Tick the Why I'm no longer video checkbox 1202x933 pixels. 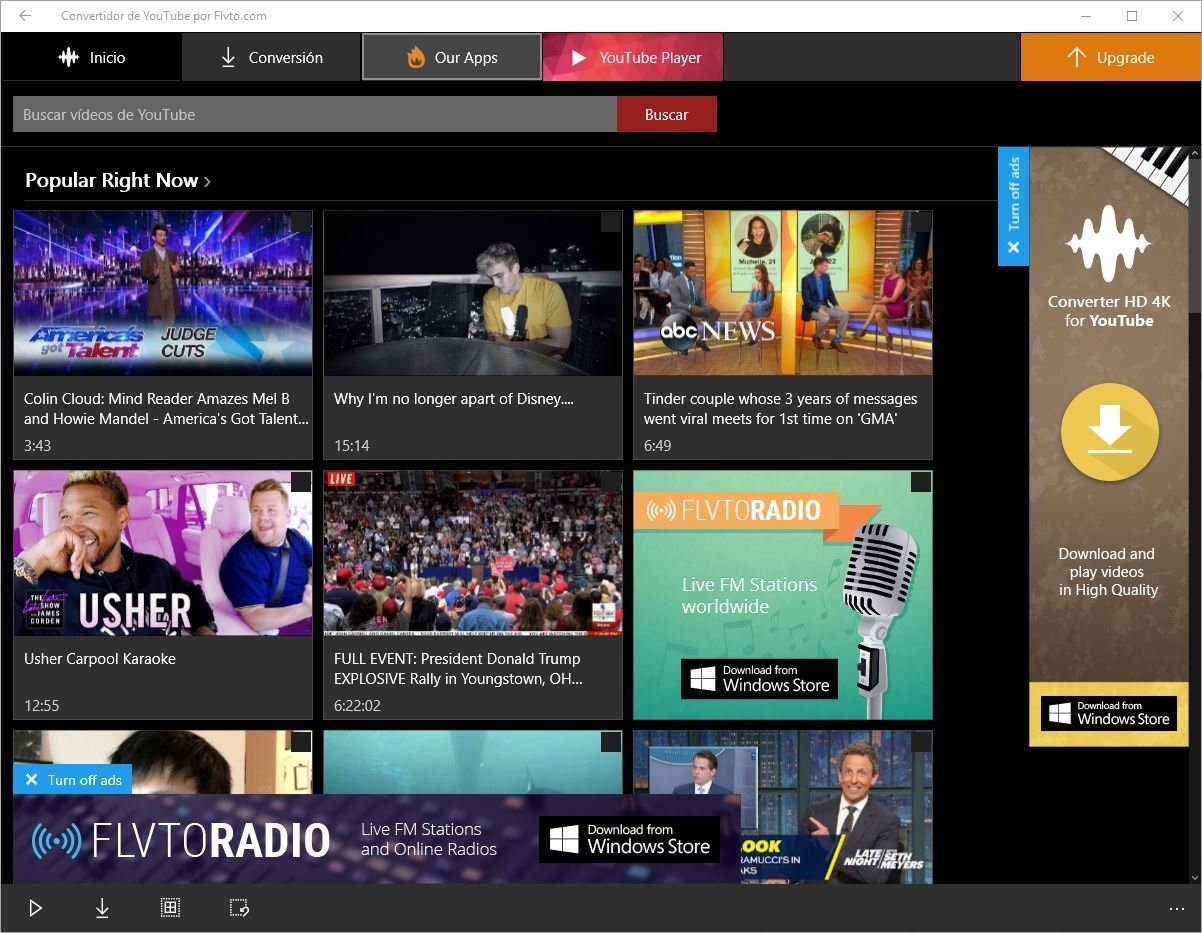click(611, 222)
